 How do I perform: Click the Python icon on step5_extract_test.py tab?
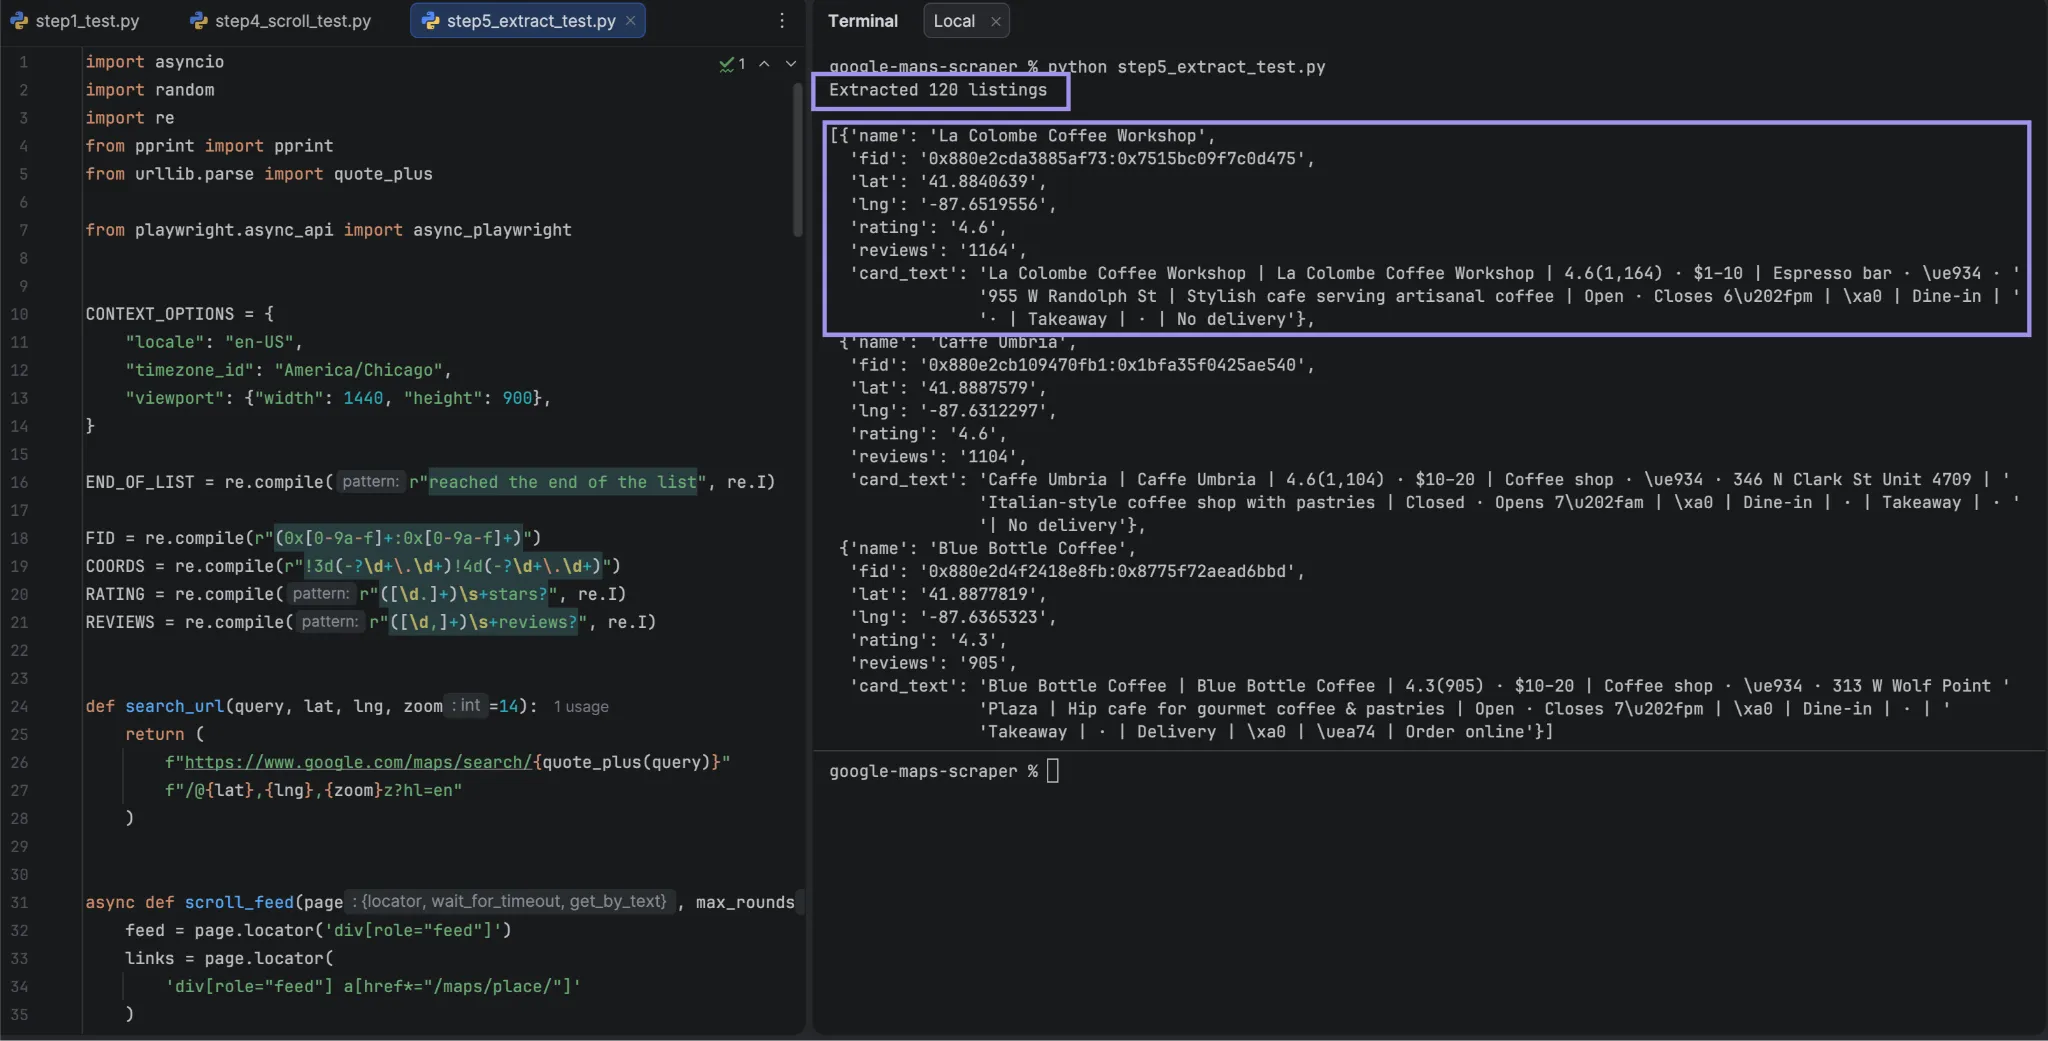[431, 21]
